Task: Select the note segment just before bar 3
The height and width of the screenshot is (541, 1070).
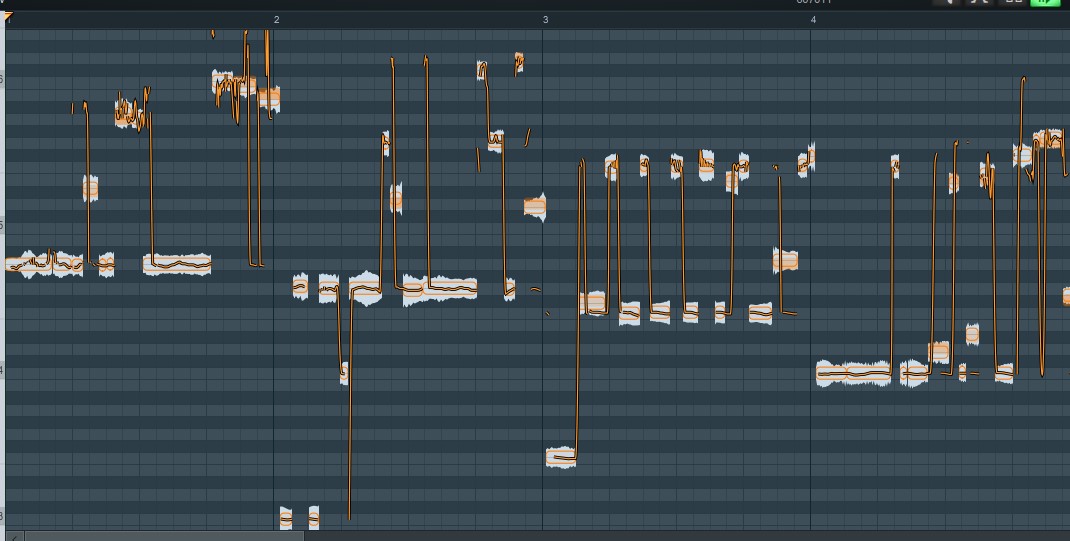Action: pos(535,206)
